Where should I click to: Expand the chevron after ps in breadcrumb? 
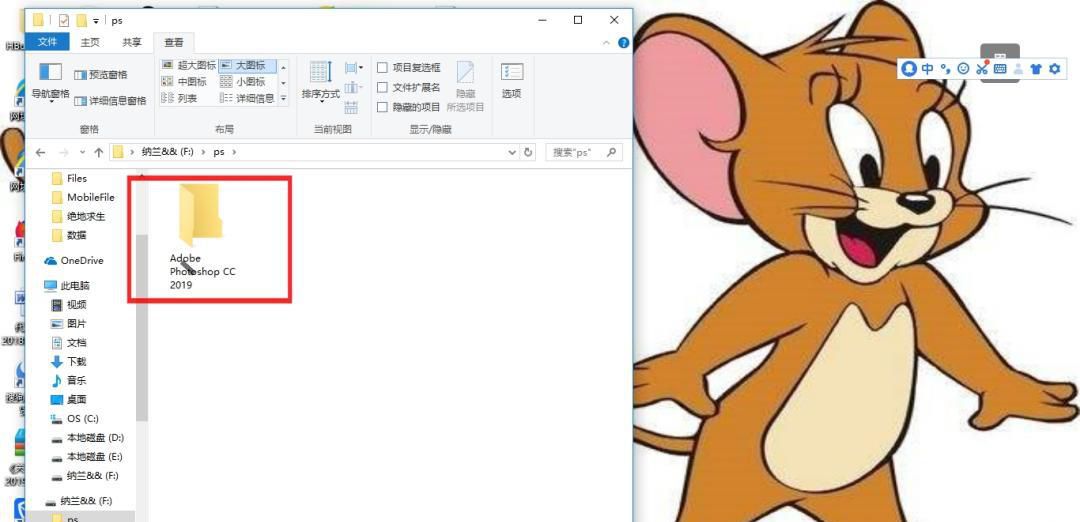[x=235, y=152]
